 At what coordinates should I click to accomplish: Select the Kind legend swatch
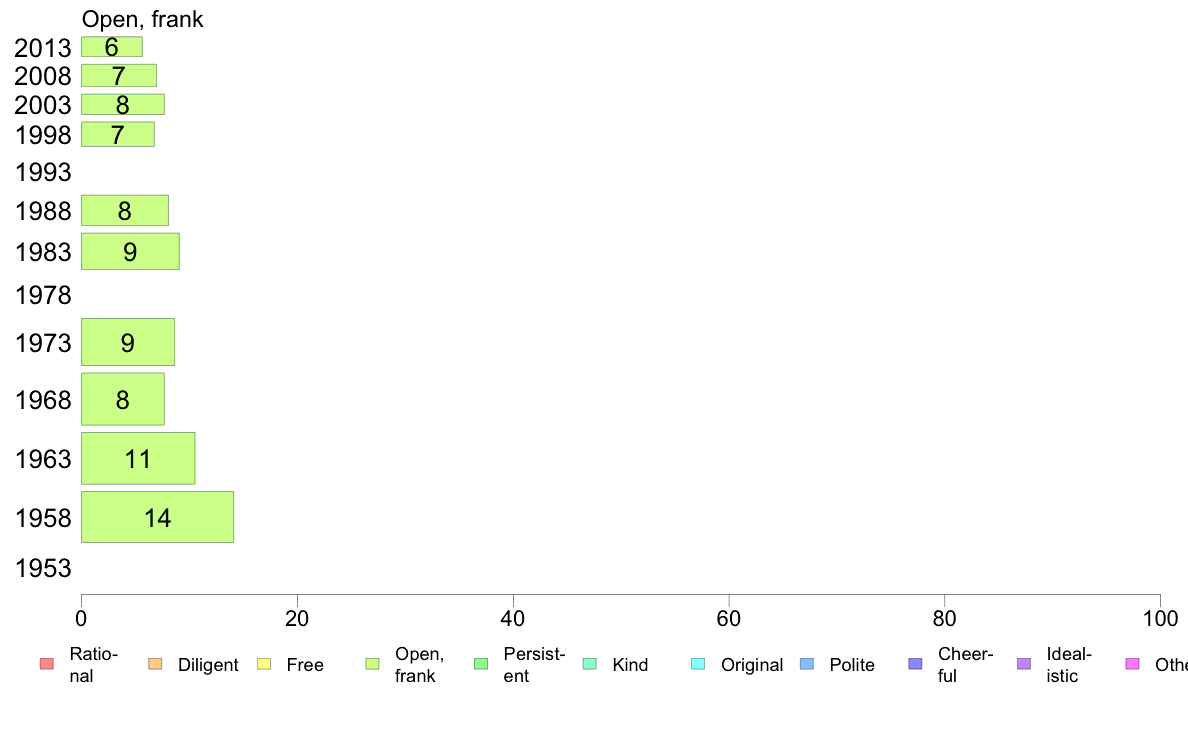pos(589,664)
